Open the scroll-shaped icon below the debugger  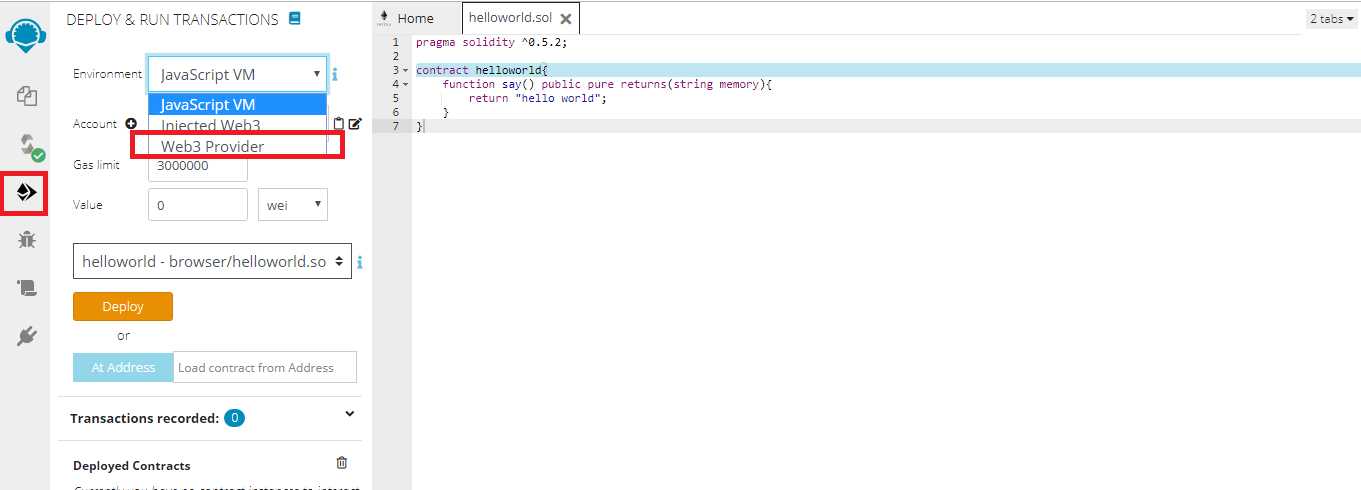[27, 288]
